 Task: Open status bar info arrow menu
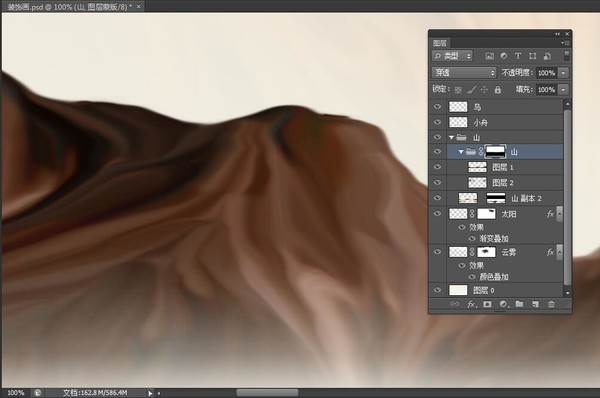(x=150, y=393)
